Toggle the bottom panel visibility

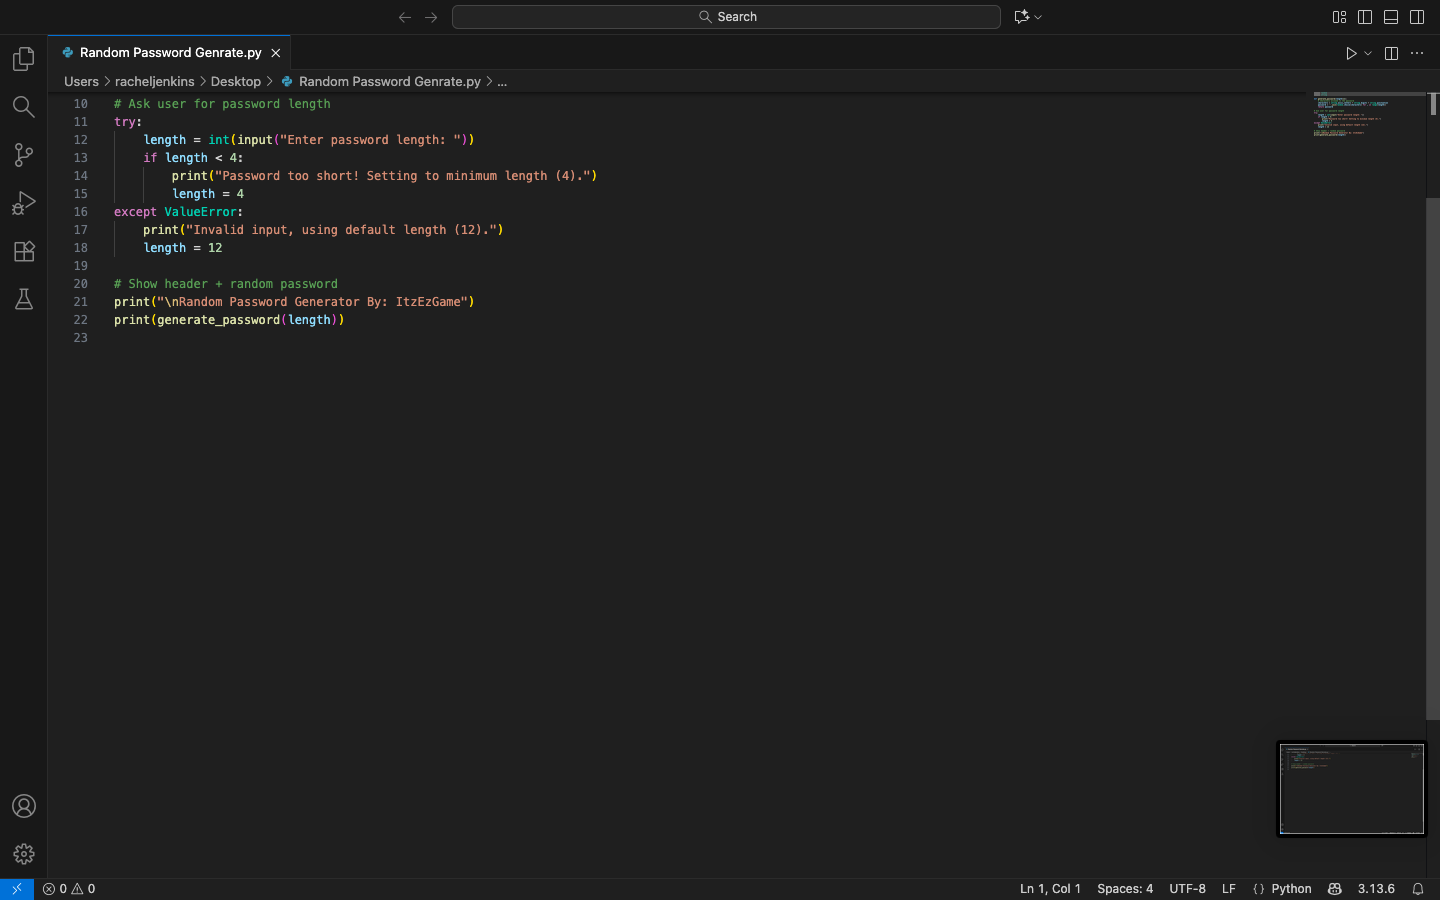pyautogui.click(x=1391, y=17)
